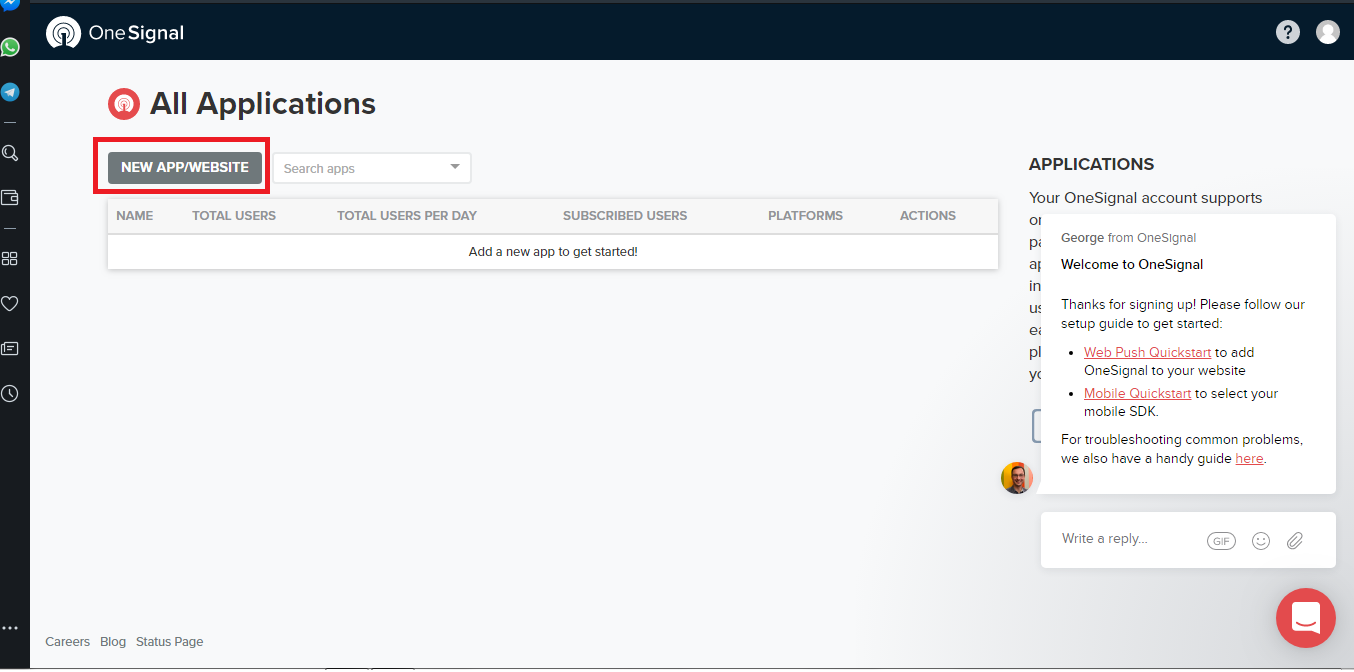Viewport: 1354px width, 672px height.
Task: Open the troubleshooting guide 'here' link
Action: coord(1250,458)
